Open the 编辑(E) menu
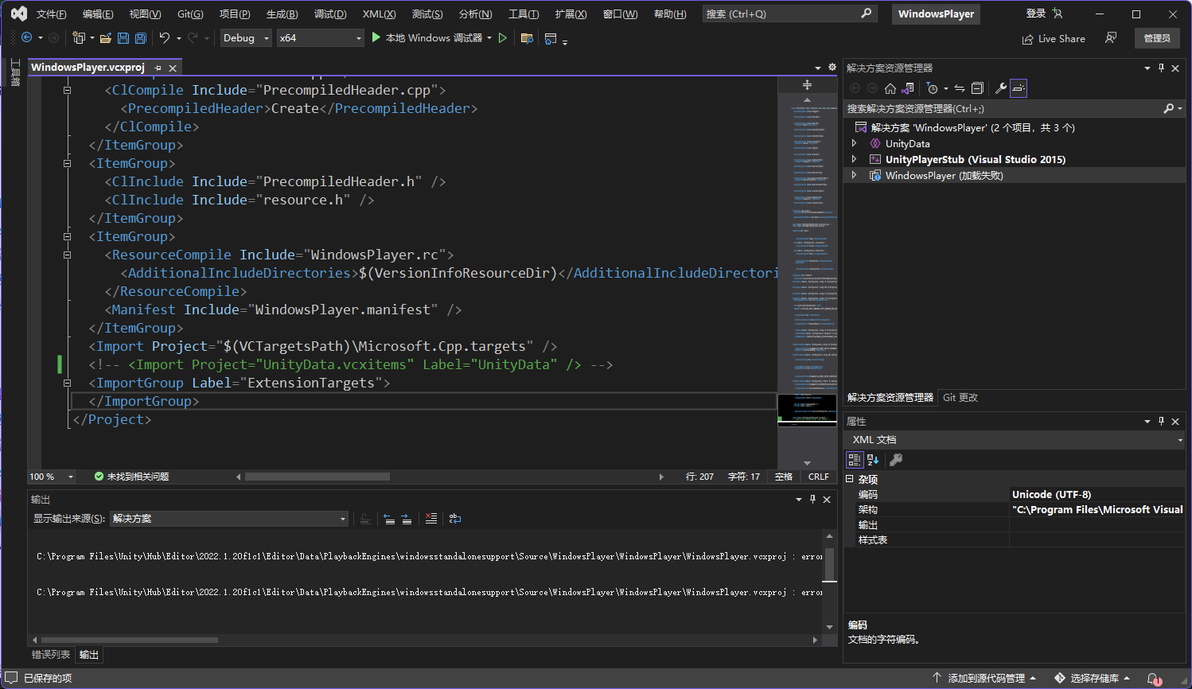 click(98, 14)
